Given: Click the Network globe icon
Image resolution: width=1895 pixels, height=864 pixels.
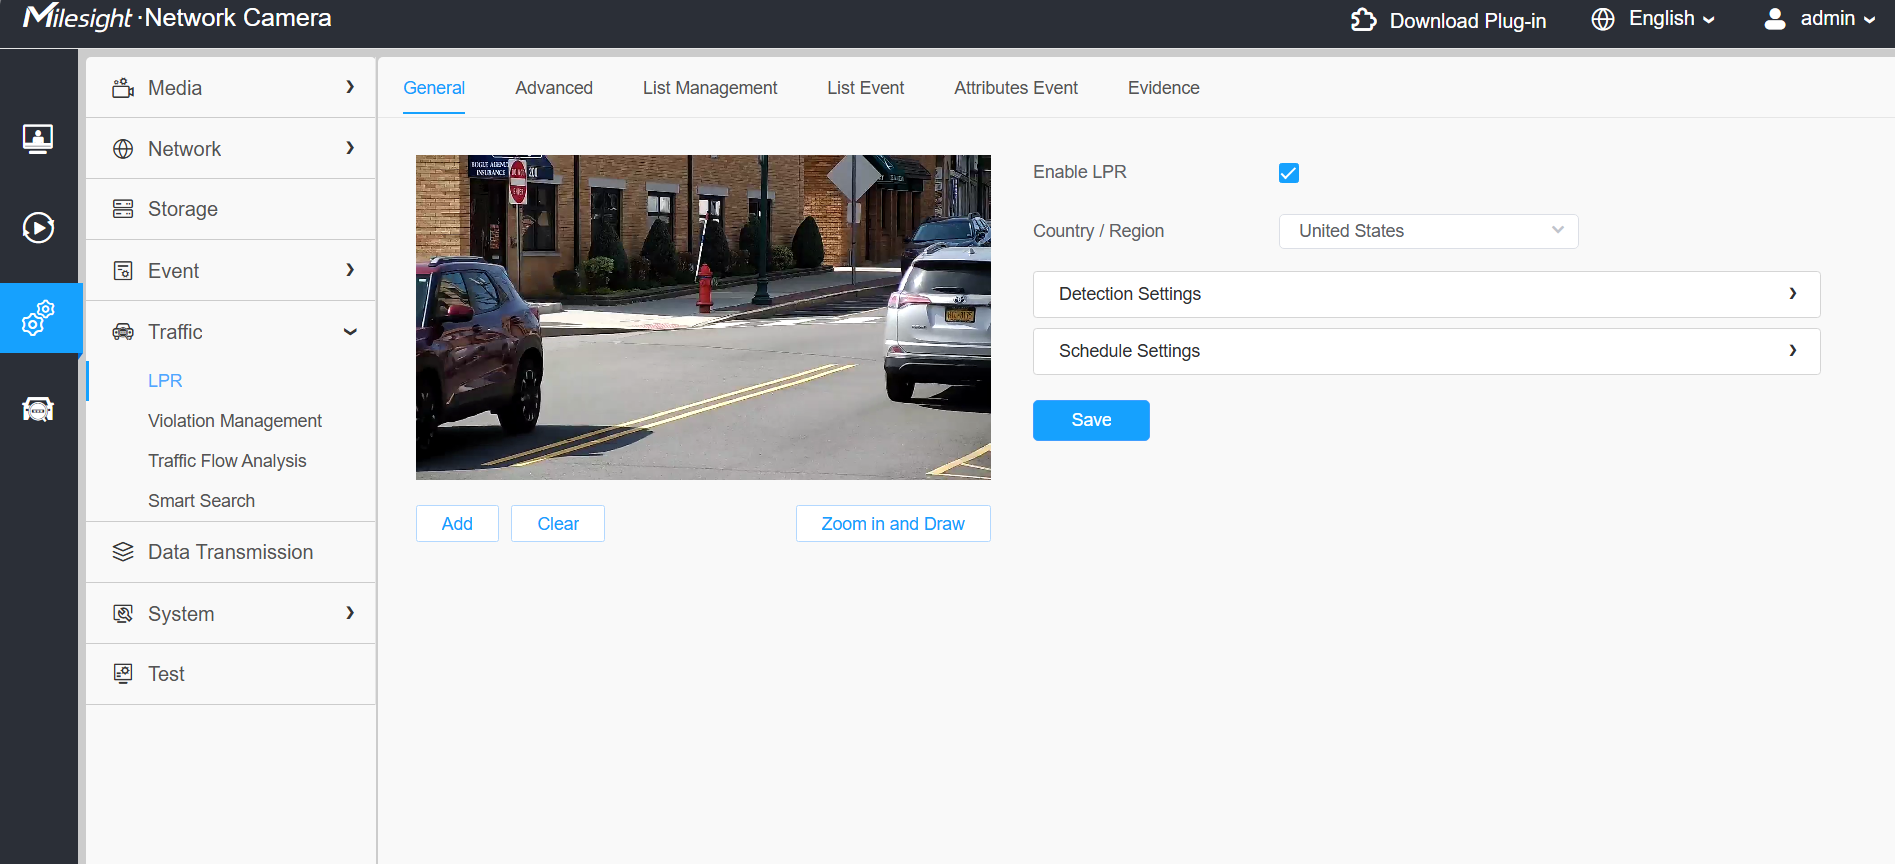Looking at the screenshot, I should click(123, 149).
